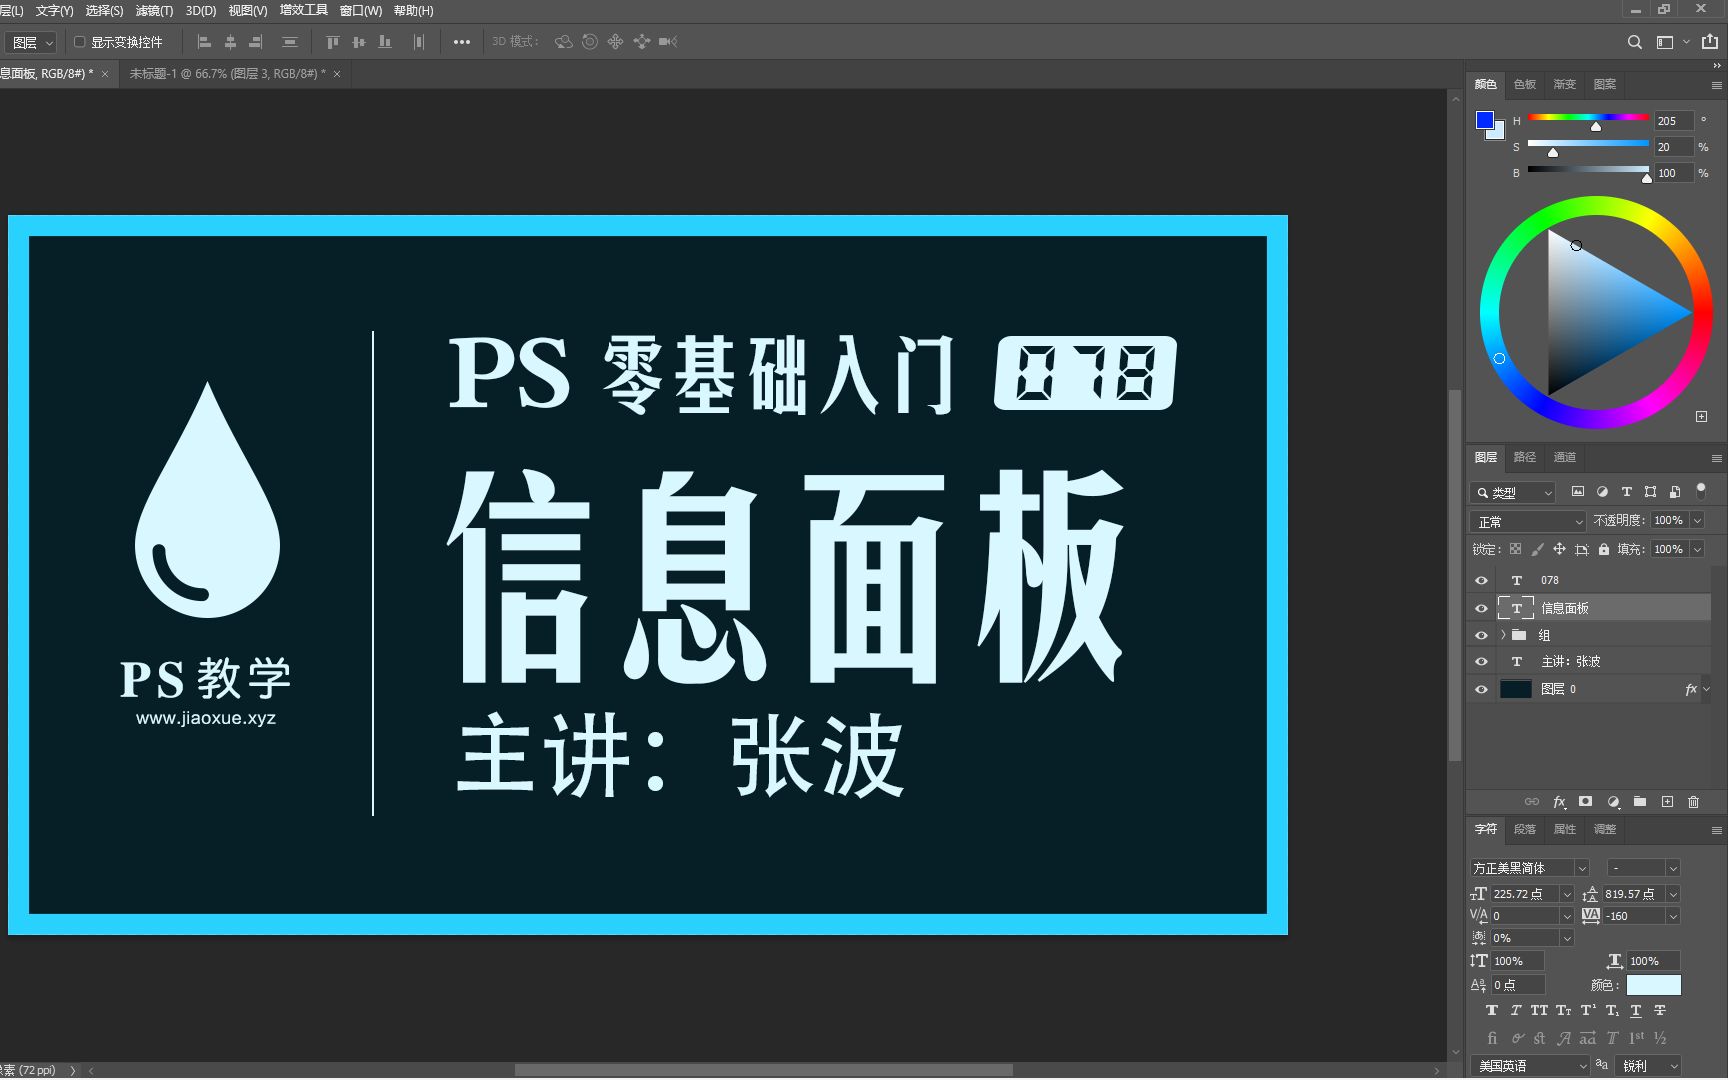The height and width of the screenshot is (1080, 1728).
Task: Select the 主讲: 张波 layer name
Action: pyautogui.click(x=1571, y=662)
